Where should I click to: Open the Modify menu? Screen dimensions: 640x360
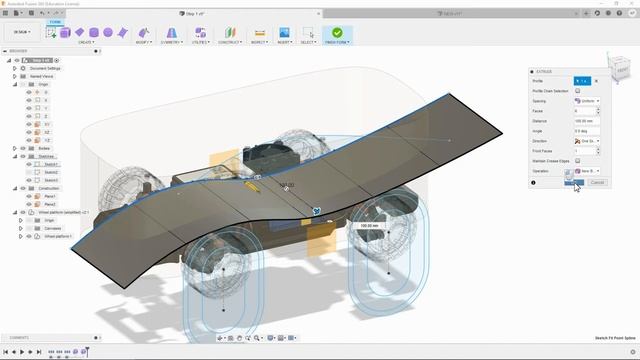pos(144,42)
